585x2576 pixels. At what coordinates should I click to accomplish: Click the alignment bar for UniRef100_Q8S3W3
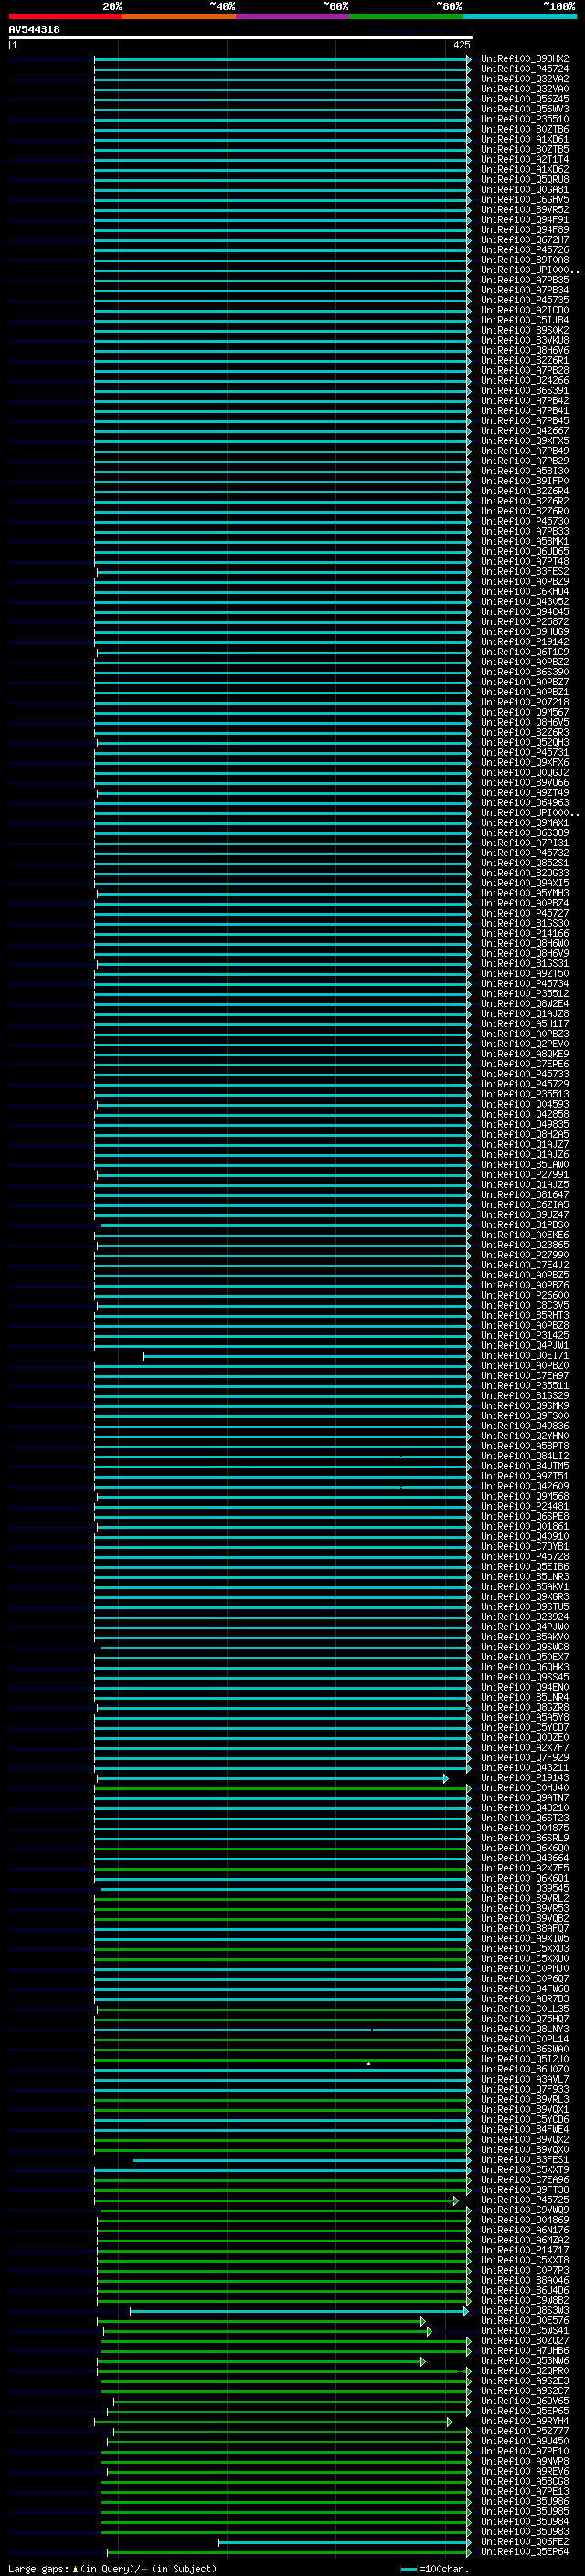[x=299, y=2312]
